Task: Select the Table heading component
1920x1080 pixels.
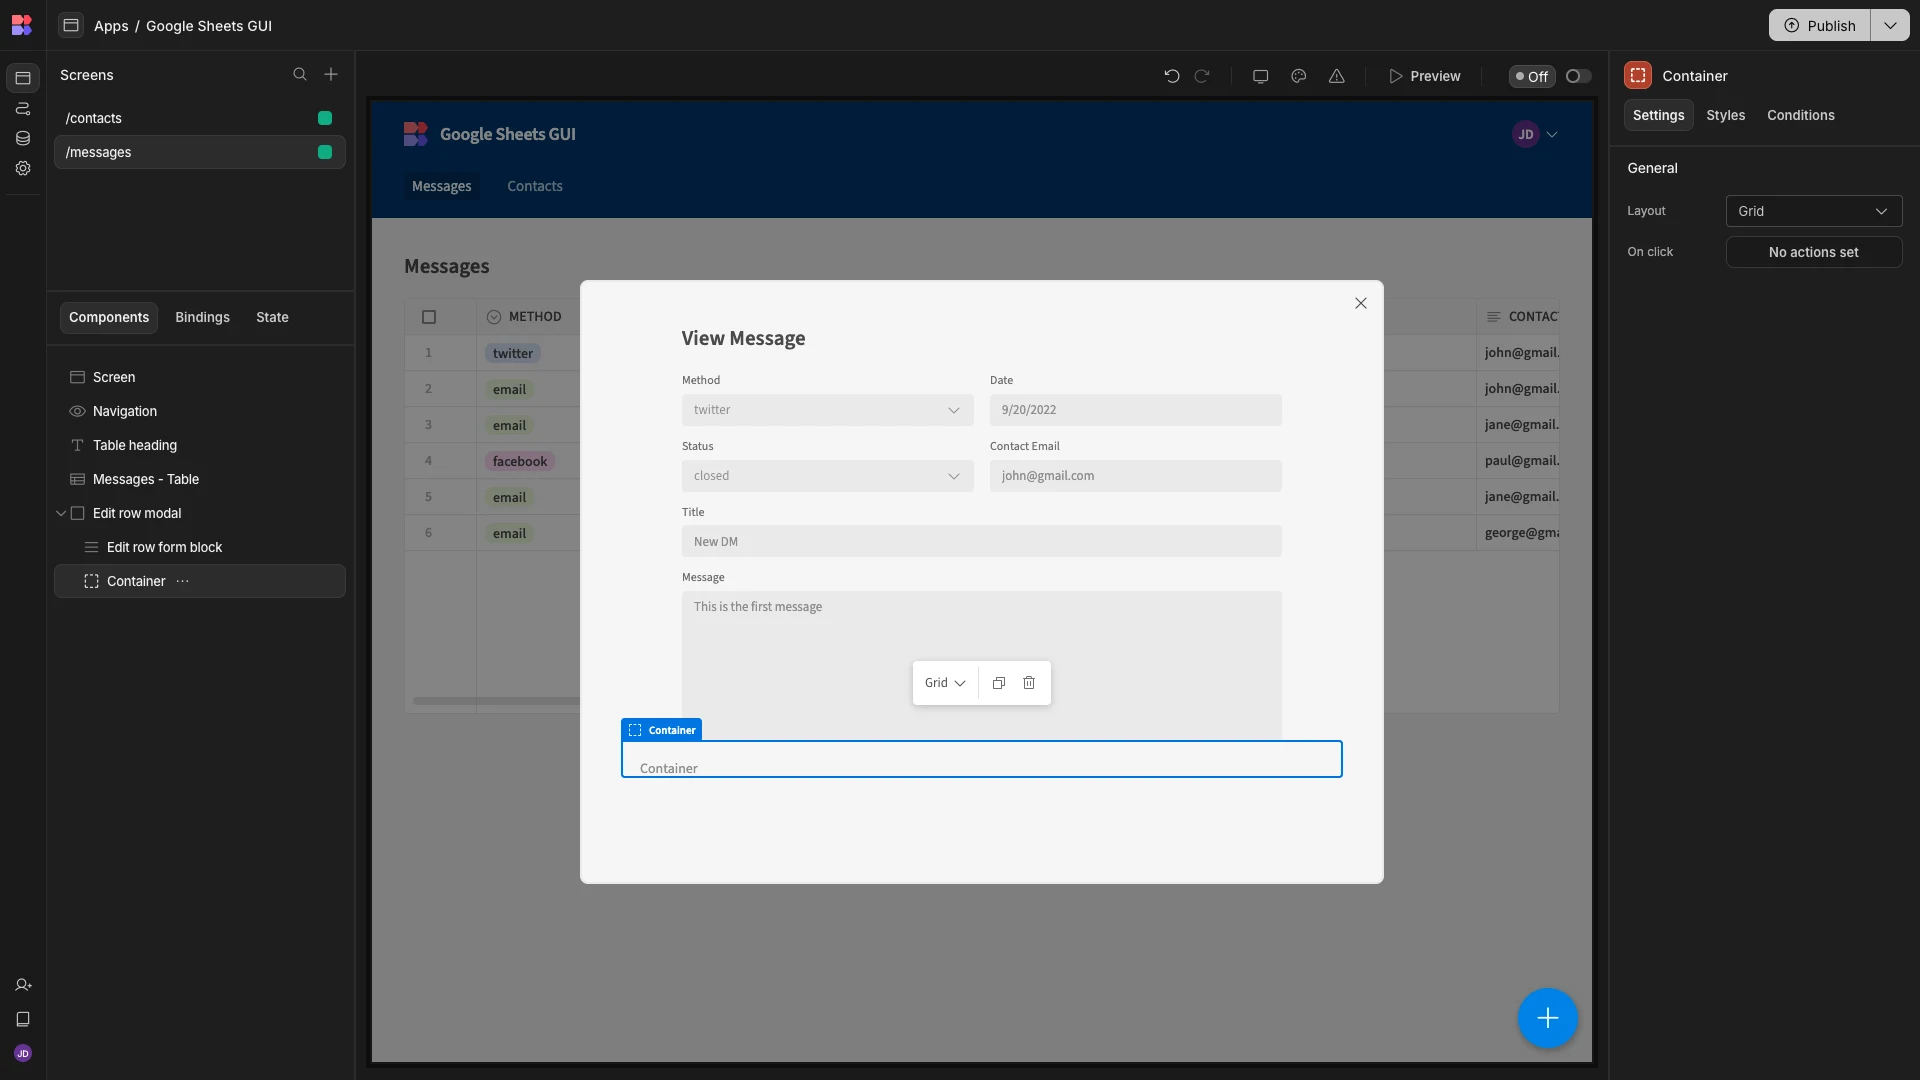Action: point(199,445)
